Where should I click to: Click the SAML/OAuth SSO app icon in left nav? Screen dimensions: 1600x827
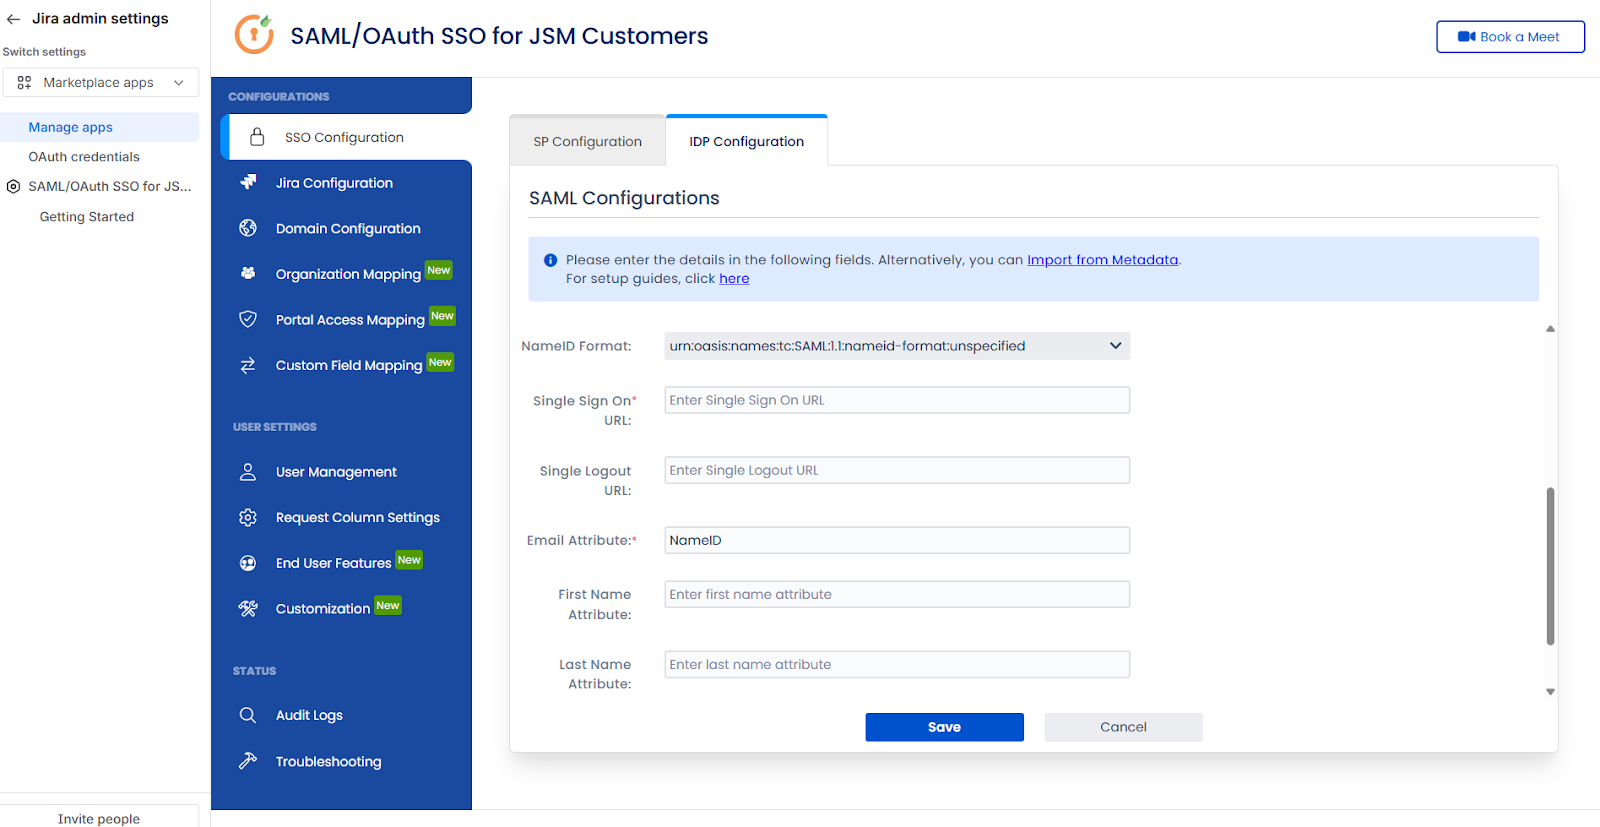pos(13,187)
